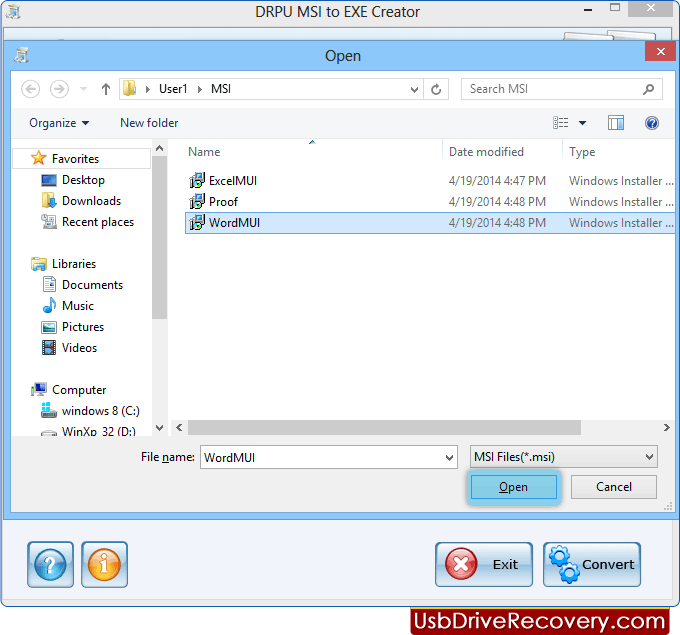Open MSI Files(*.msi) file type dropdown
The image size is (680, 635).
point(564,457)
